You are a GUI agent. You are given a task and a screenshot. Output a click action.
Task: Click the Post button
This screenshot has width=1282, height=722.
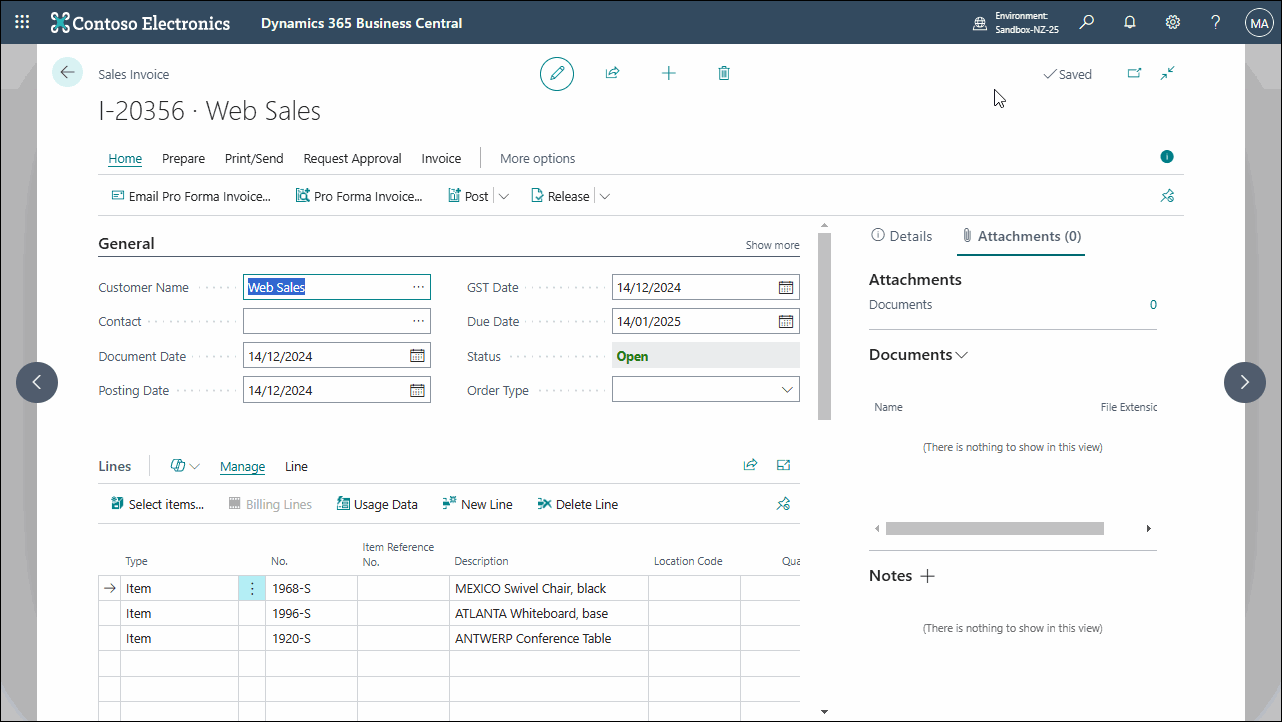(x=468, y=196)
